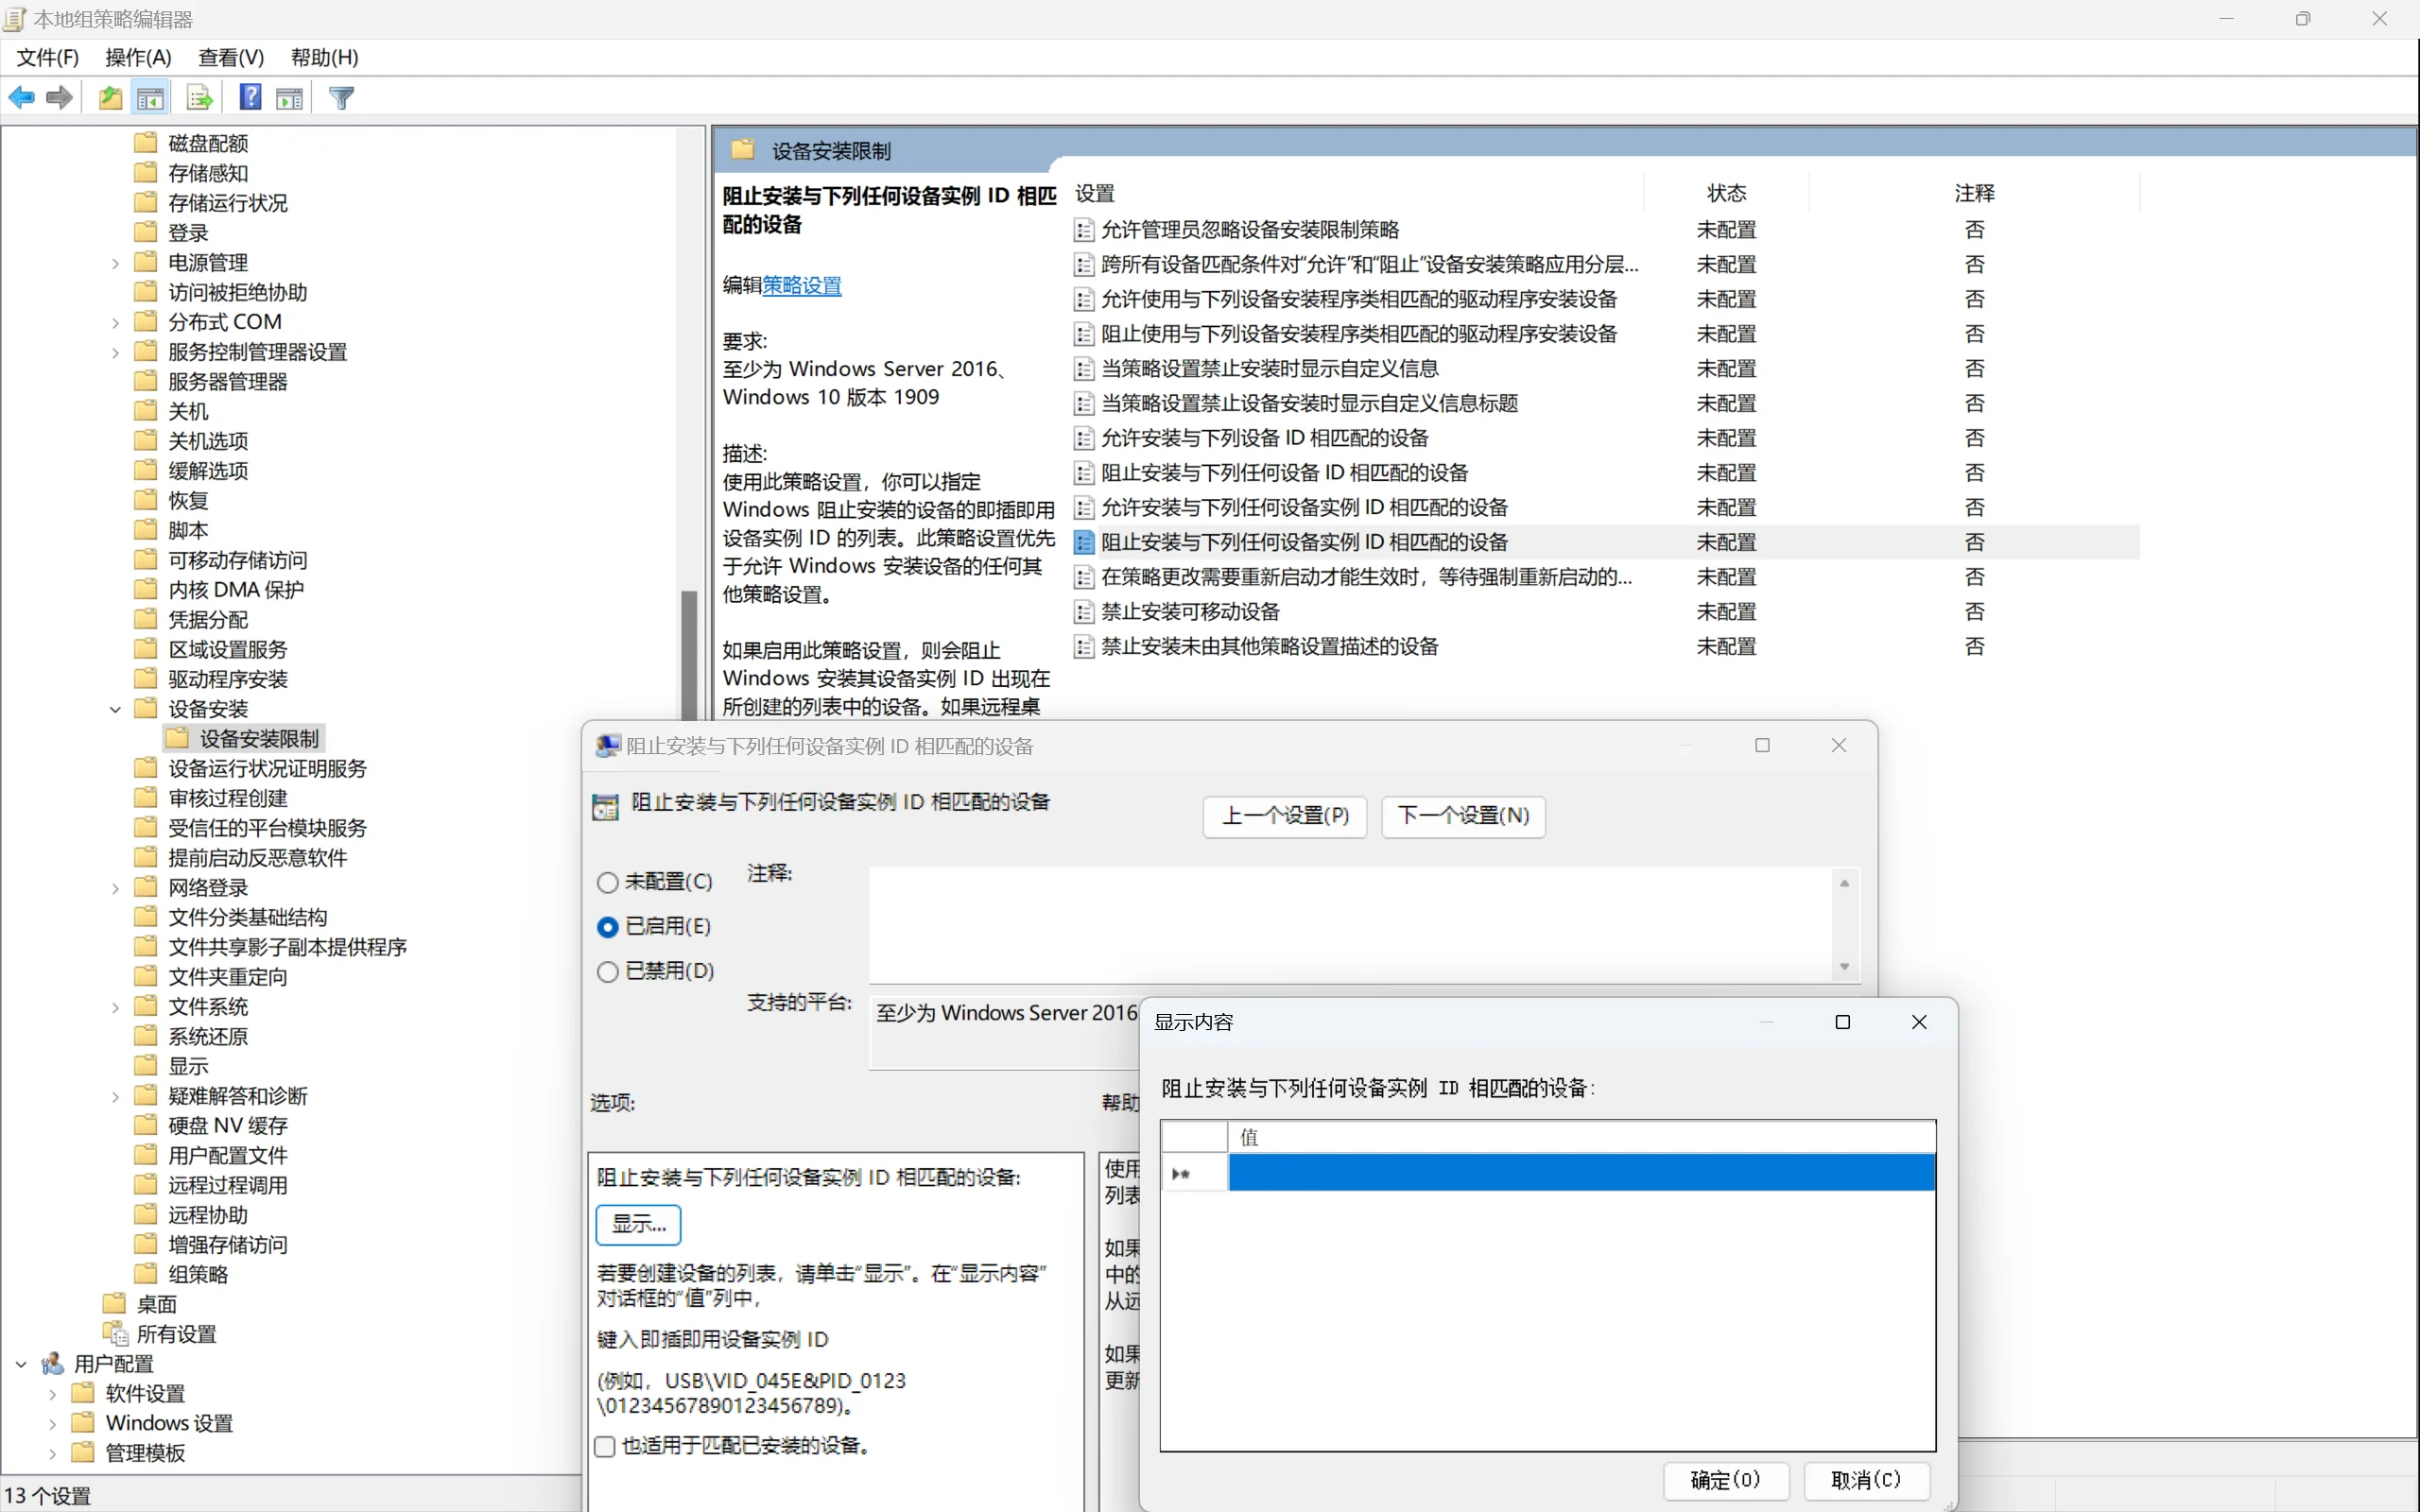Click the up one level folder icon
The height and width of the screenshot is (1512, 2420).
click(110, 97)
